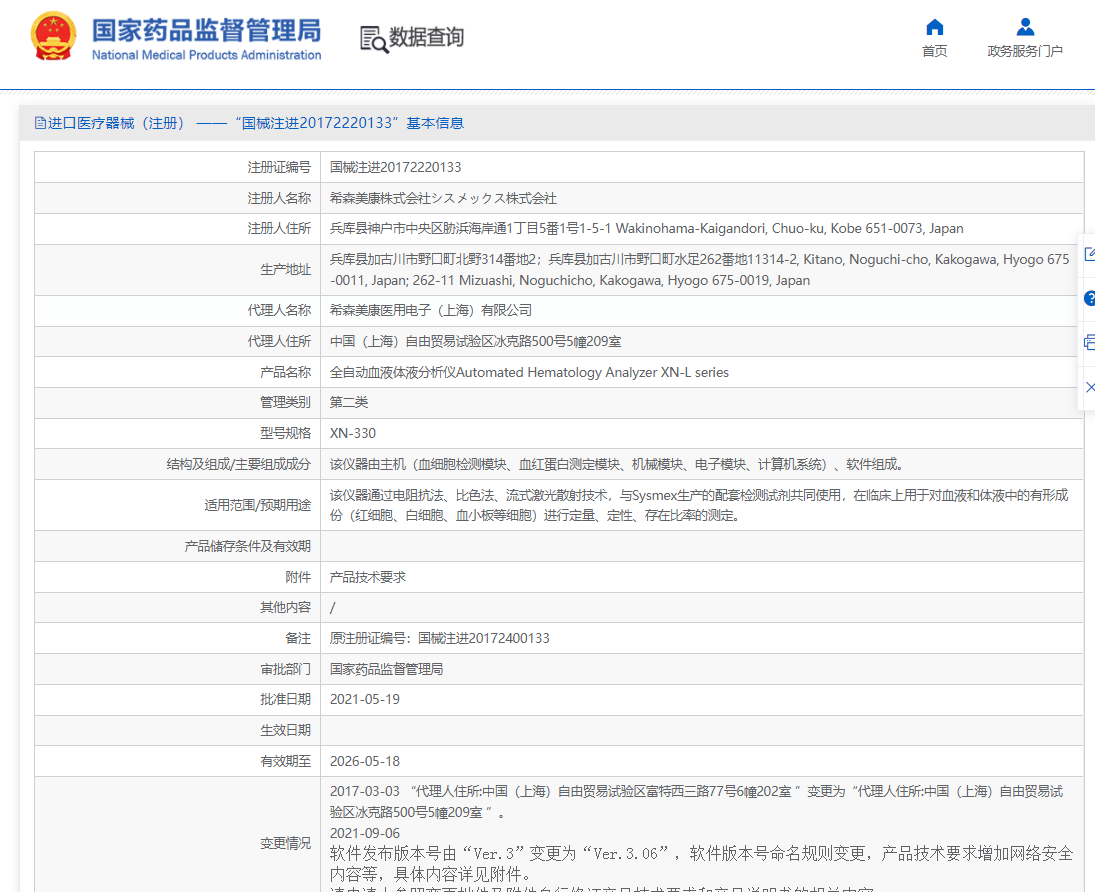The image size is (1095, 892).
Task: Click the edit/feedback icon in side toolbar
Action: click(x=1089, y=254)
